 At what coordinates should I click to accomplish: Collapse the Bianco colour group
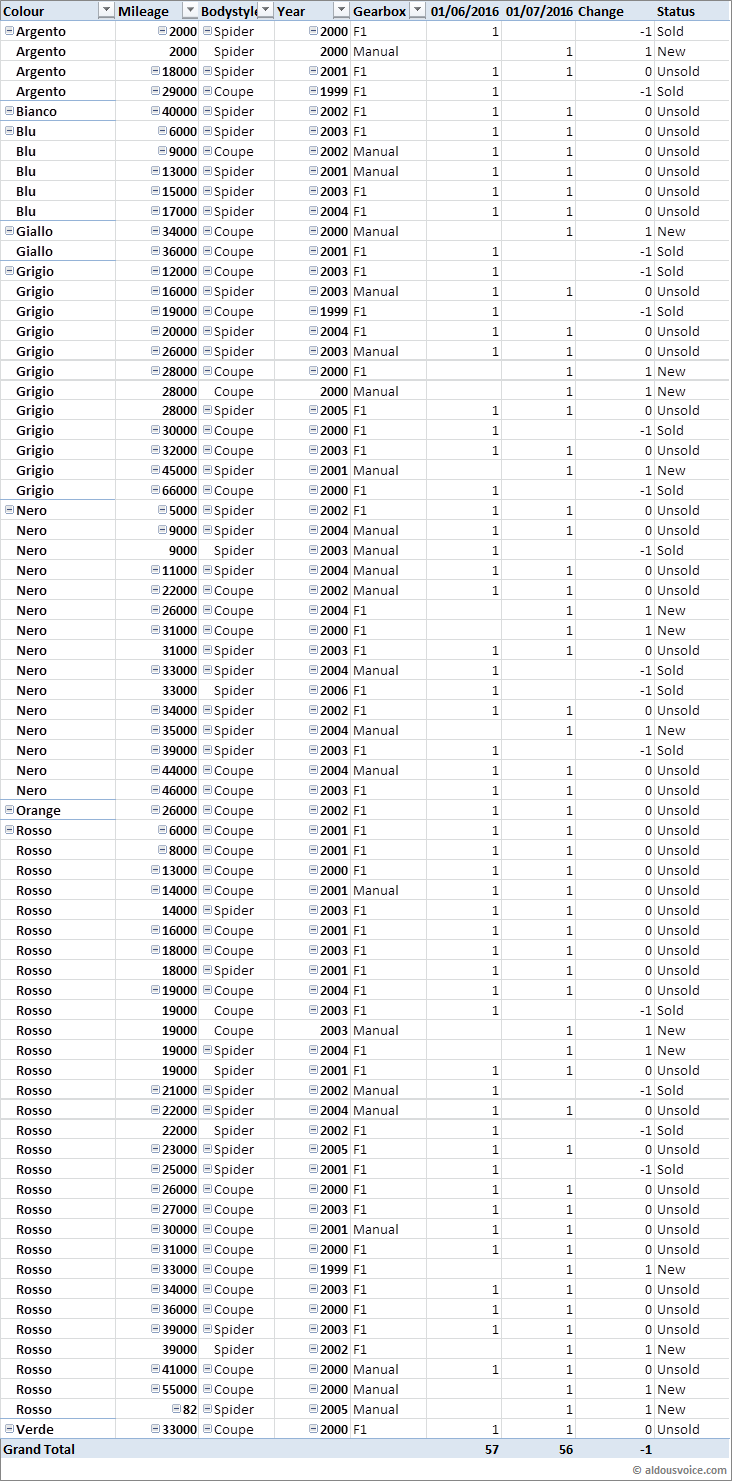[10, 111]
